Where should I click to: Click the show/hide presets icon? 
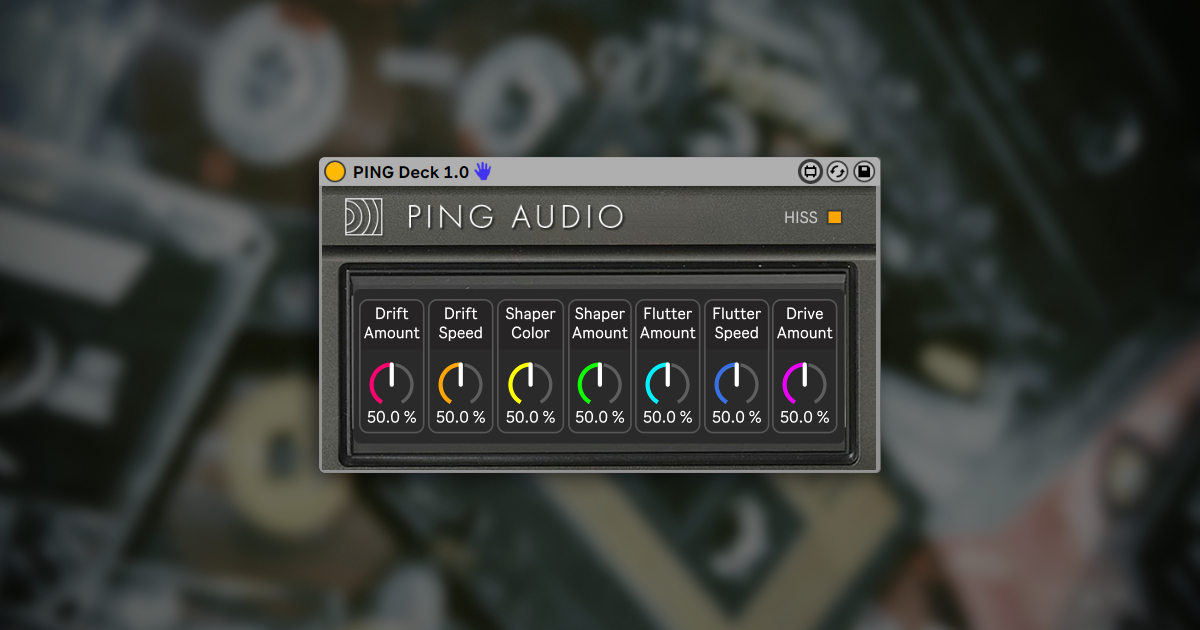pyautogui.click(x=810, y=172)
